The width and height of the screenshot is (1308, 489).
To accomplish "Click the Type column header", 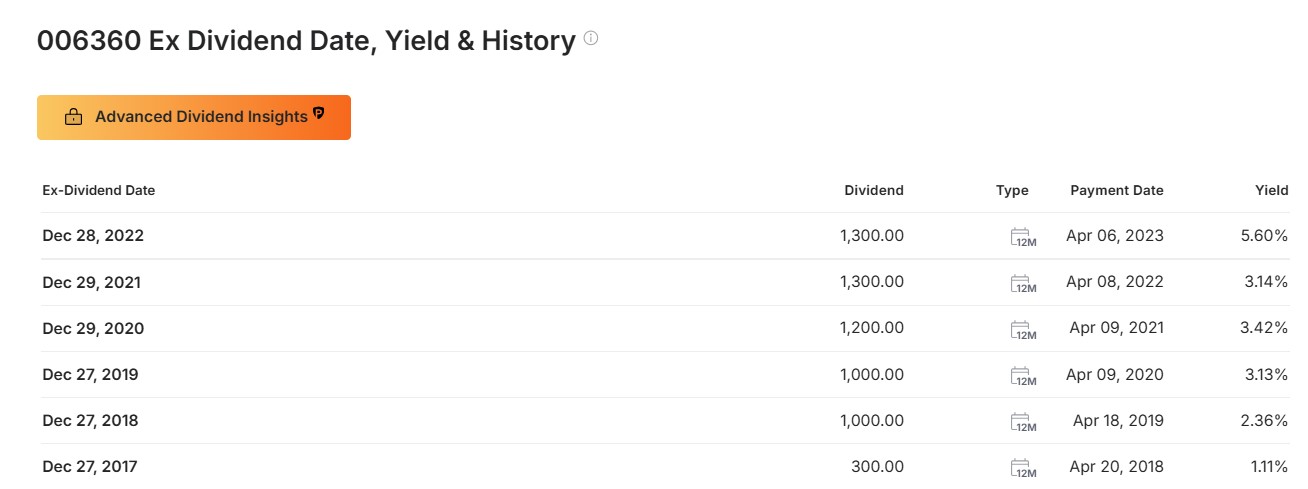I will [x=1012, y=190].
